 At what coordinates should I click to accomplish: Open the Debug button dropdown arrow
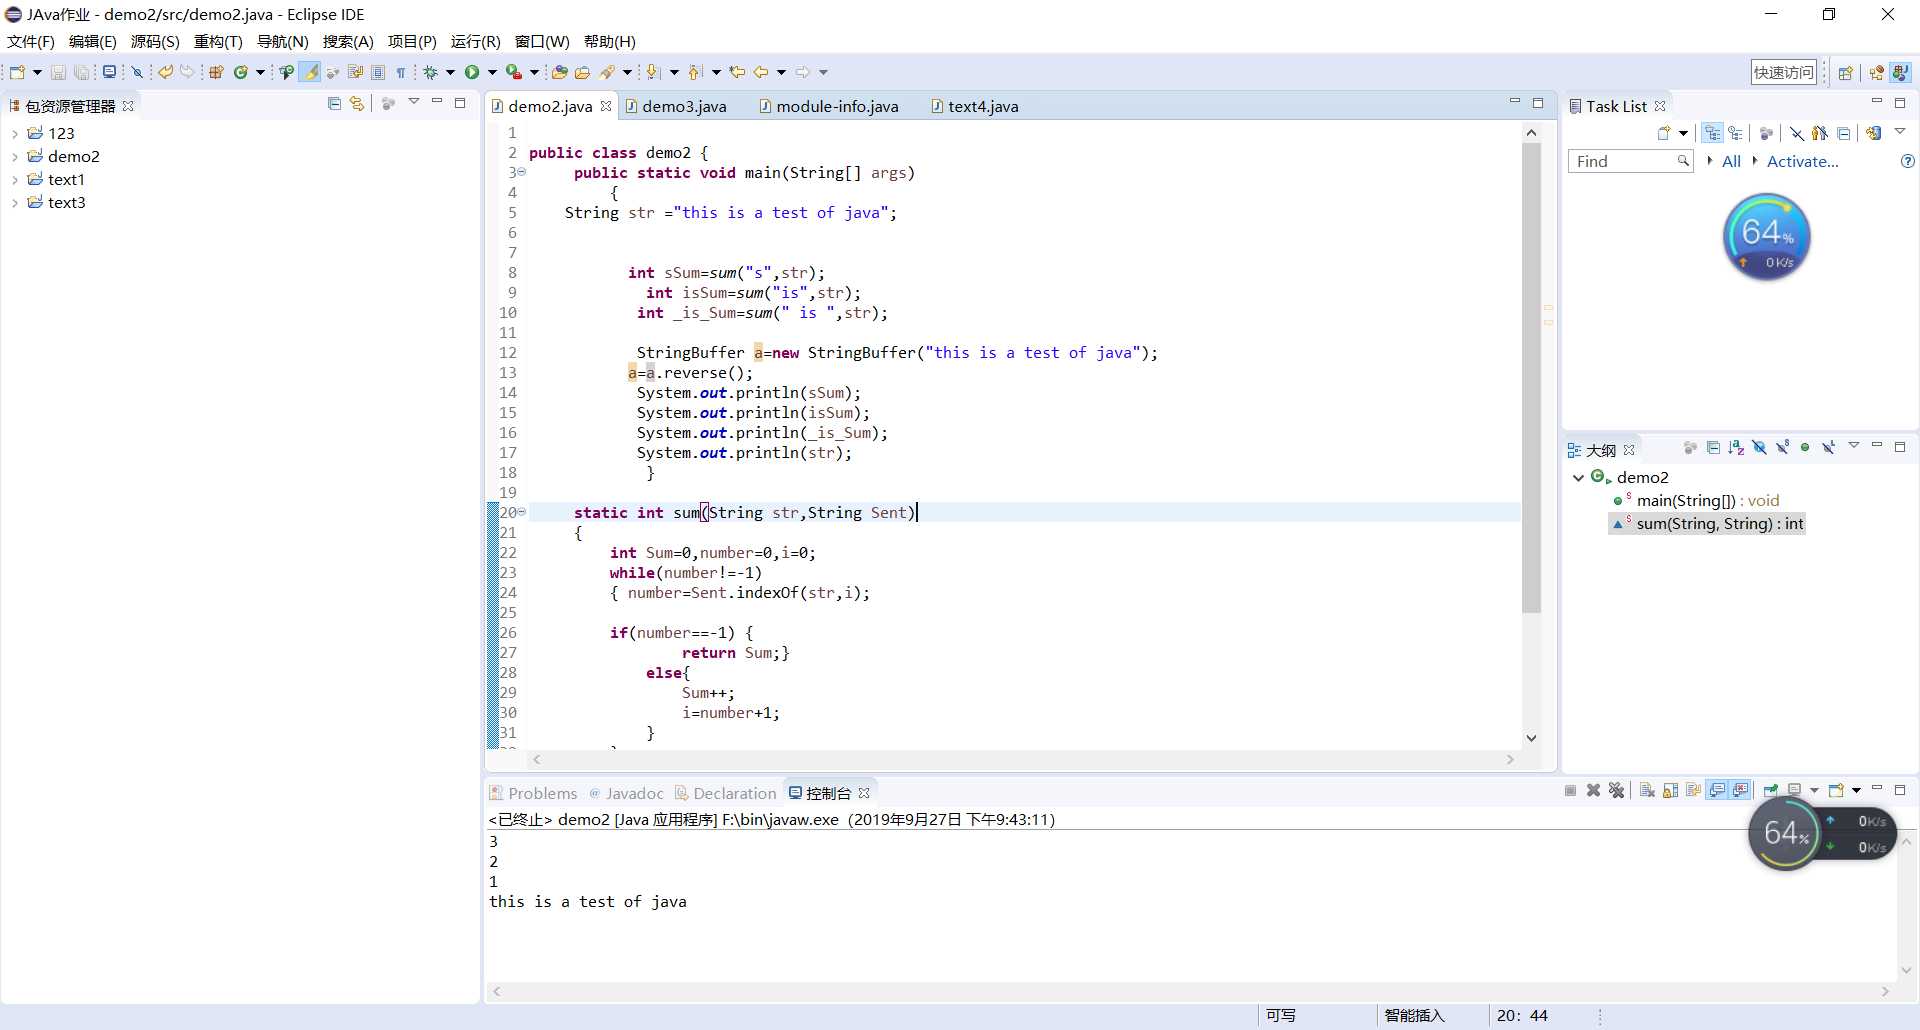[450, 72]
